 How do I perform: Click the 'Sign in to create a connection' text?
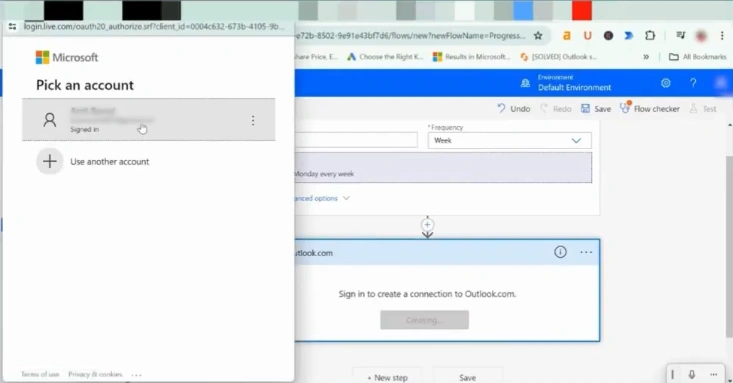(427, 294)
